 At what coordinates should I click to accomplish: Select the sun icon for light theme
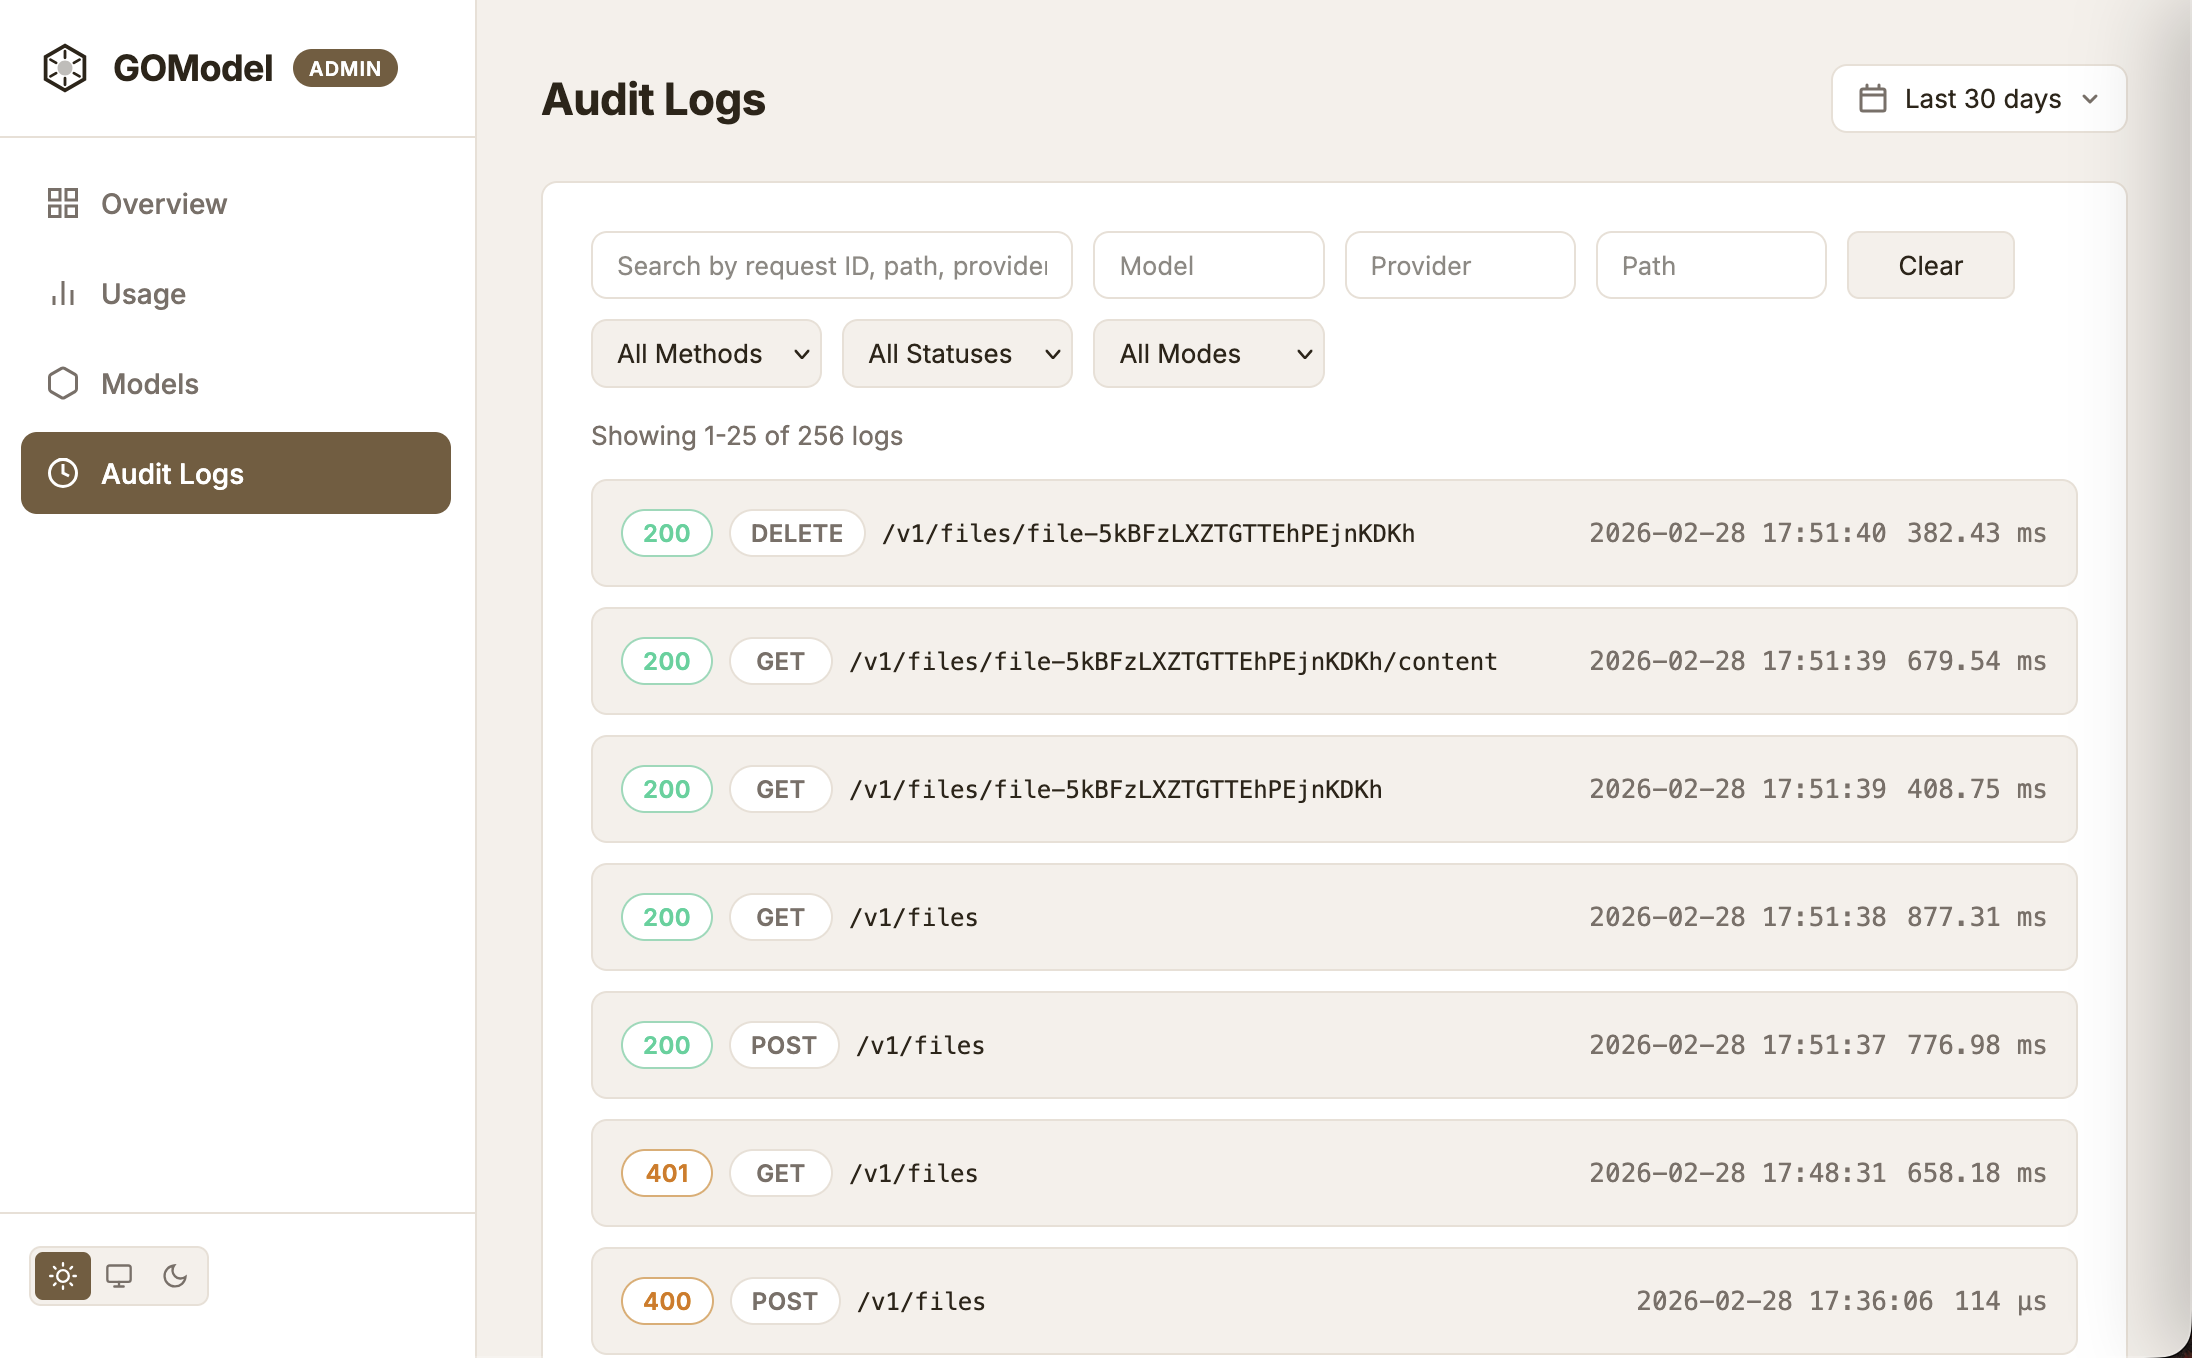coord(63,1276)
